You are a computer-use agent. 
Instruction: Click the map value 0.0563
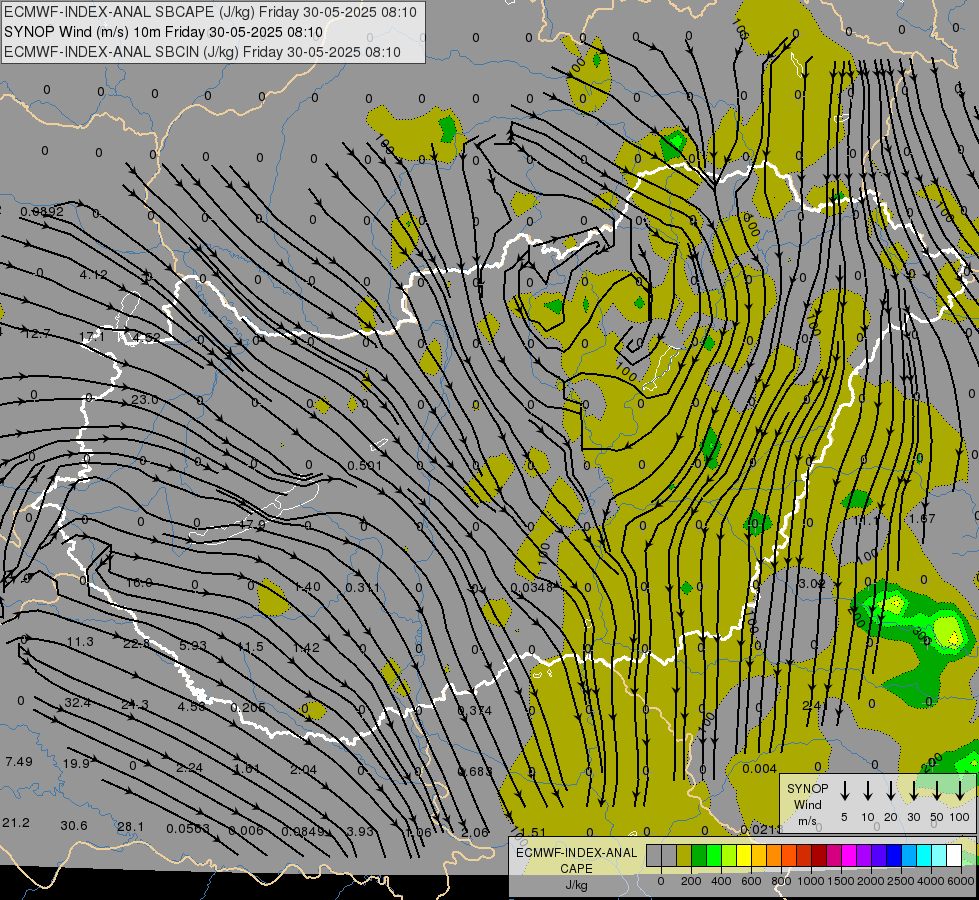click(x=188, y=828)
